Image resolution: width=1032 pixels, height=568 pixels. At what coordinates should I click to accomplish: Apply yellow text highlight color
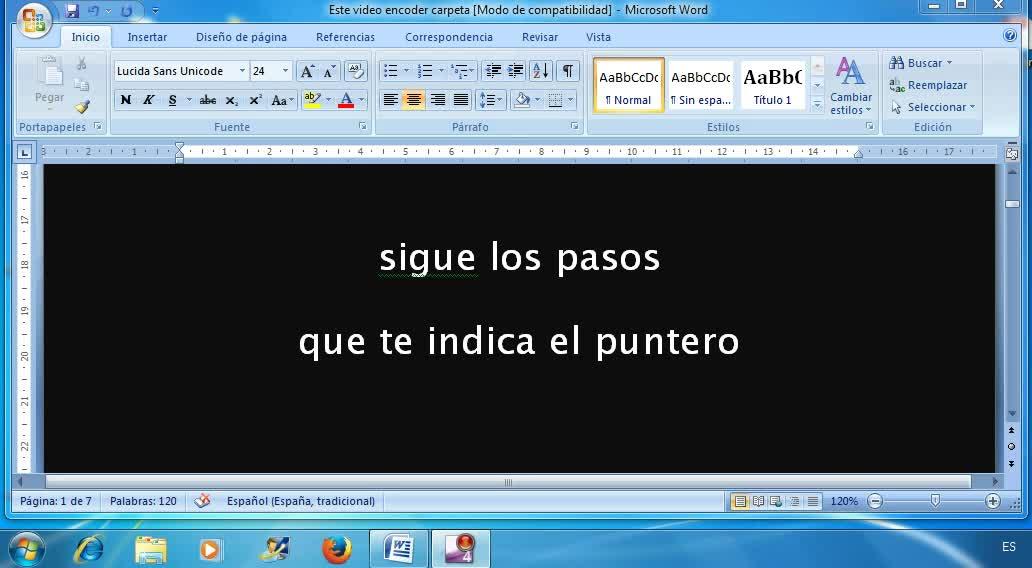tap(312, 100)
